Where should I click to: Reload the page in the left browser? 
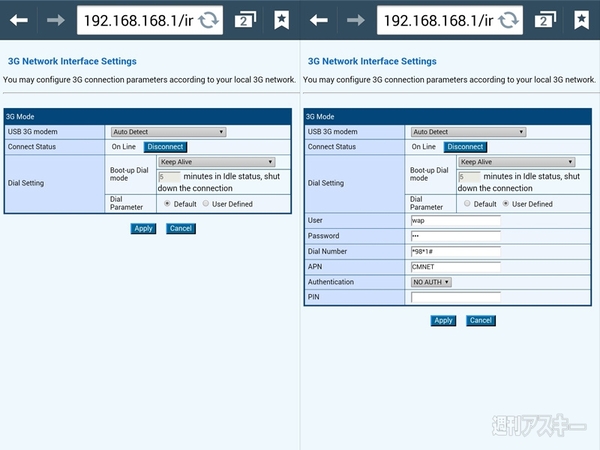(x=209, y=20)
